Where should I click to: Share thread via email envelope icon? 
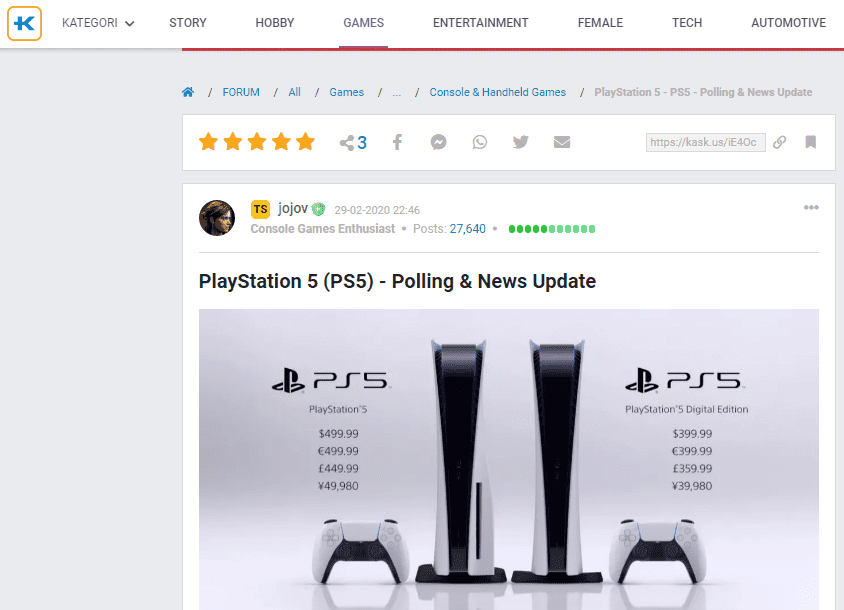pyautogui.click(x=562, y=142)
